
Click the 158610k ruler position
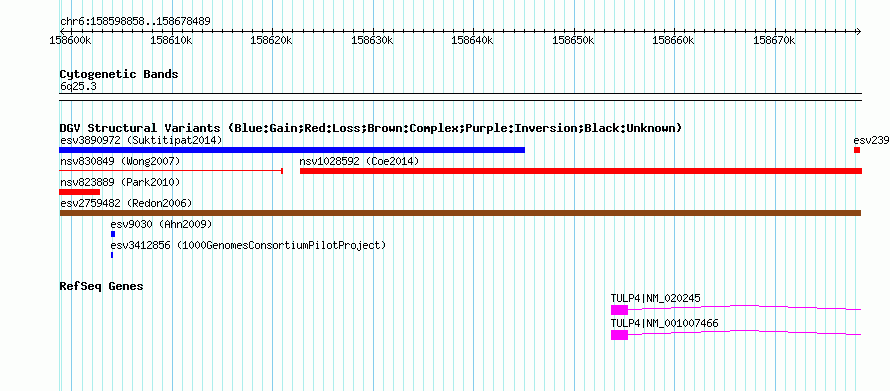(x=172, y=40)
